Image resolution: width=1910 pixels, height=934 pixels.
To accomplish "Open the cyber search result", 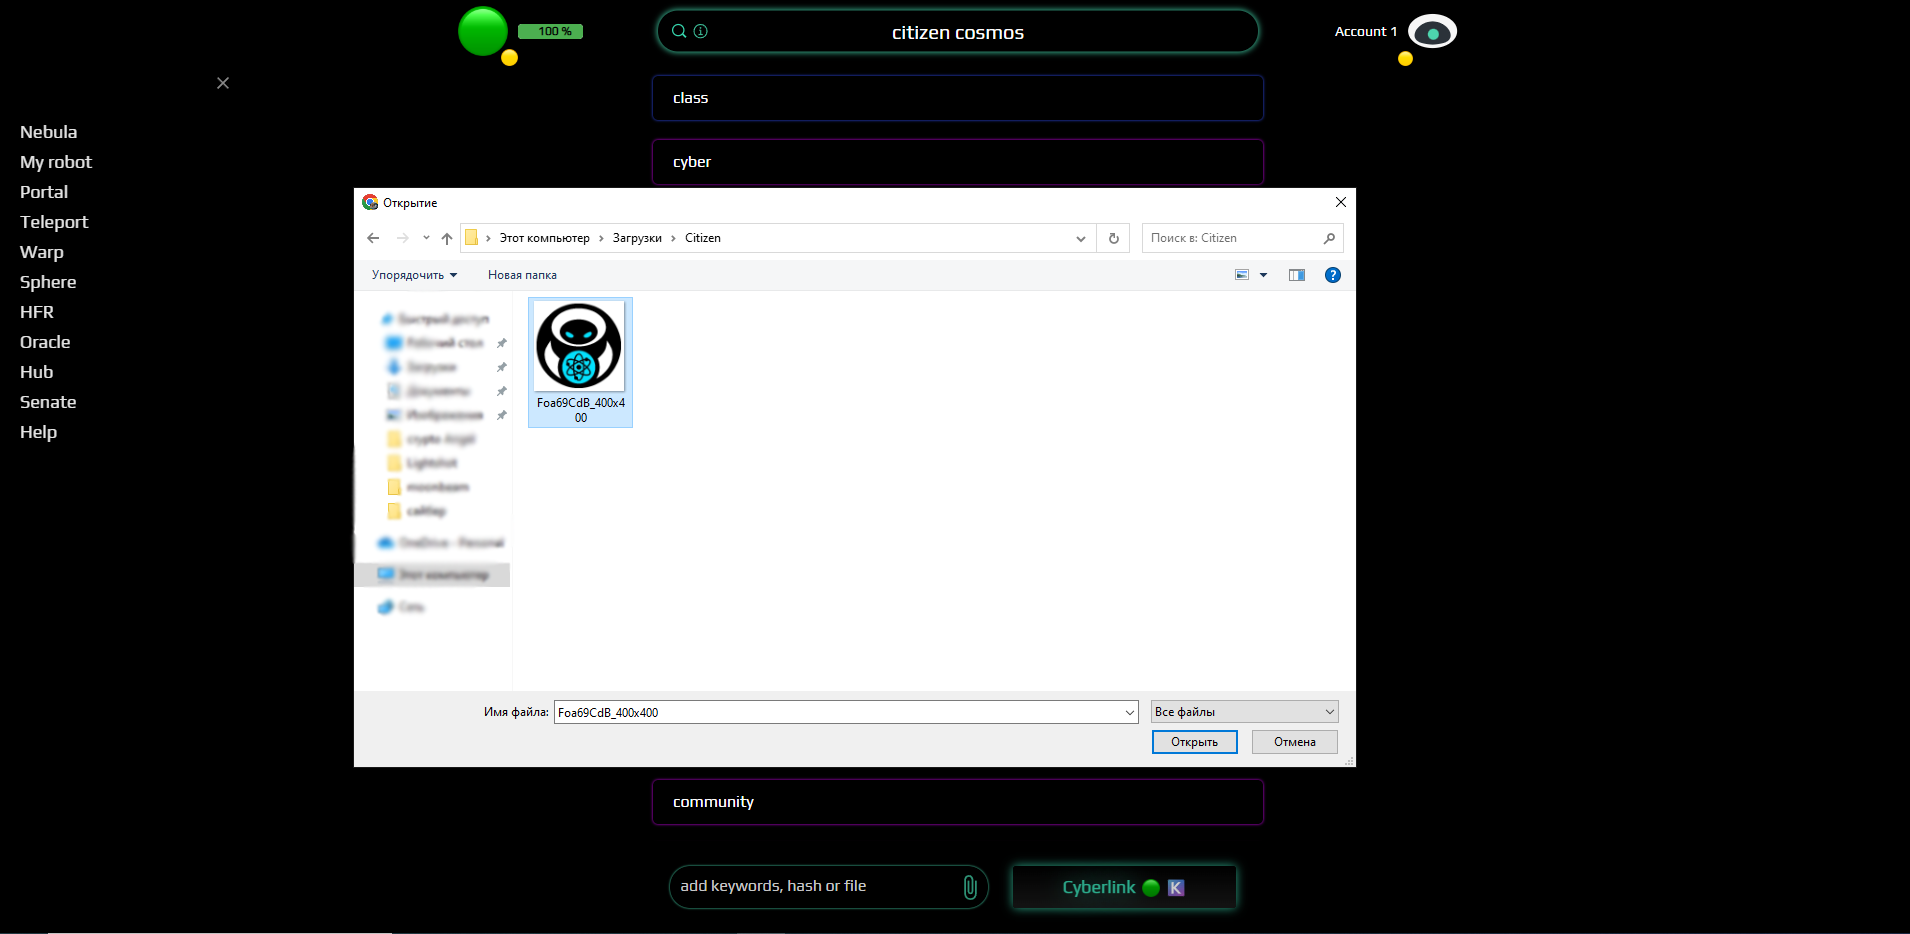I will tap(958, 162).
